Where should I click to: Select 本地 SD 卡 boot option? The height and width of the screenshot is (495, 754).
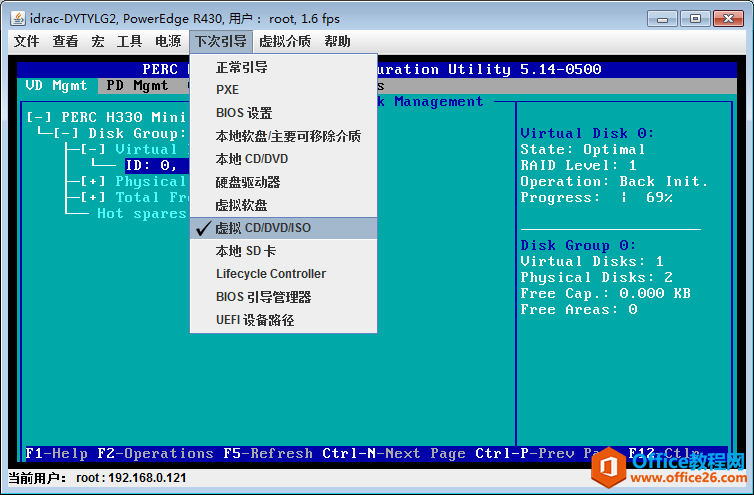(x=283, y=251)
